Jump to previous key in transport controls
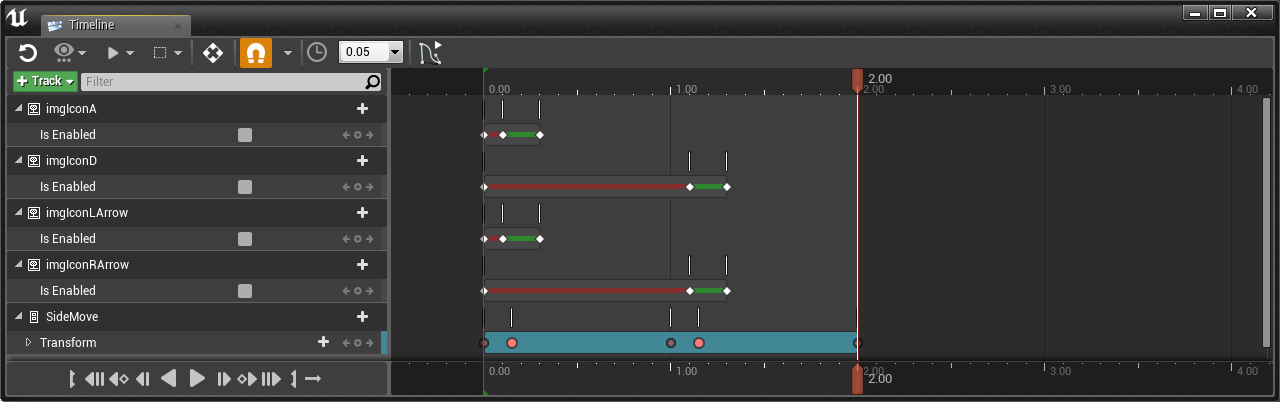 118,379
